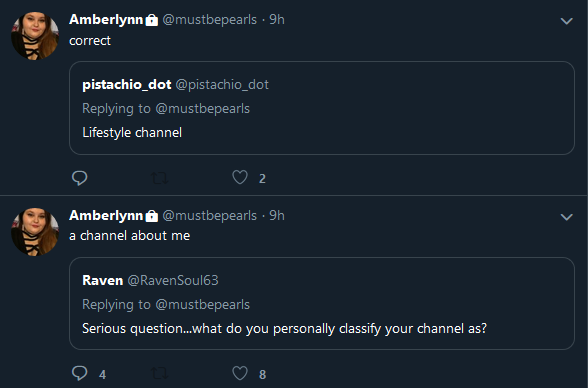
Task: Open Raven's profile from quoted tweet
Action: [x=102, y=280]
